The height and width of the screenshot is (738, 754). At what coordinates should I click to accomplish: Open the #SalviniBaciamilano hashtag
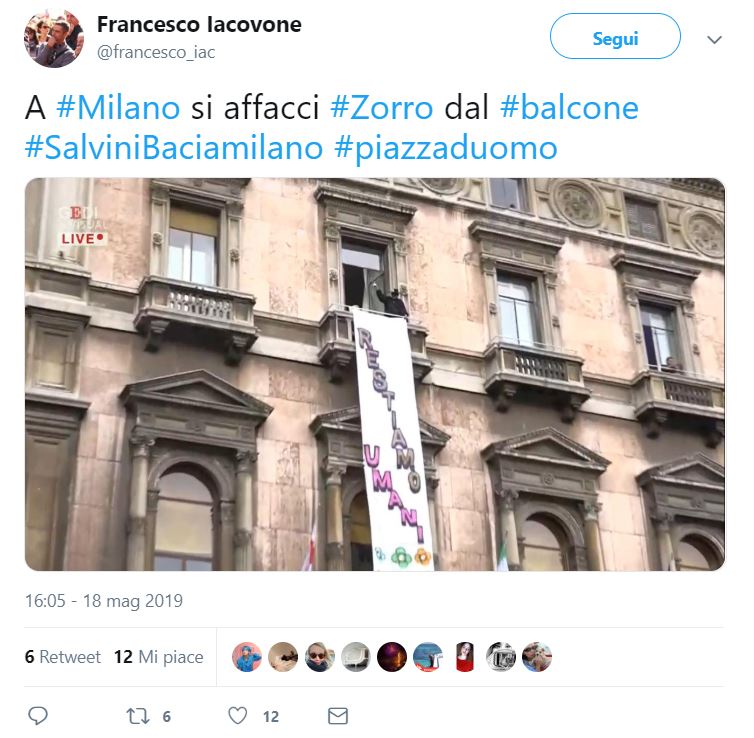click(174, 147)
